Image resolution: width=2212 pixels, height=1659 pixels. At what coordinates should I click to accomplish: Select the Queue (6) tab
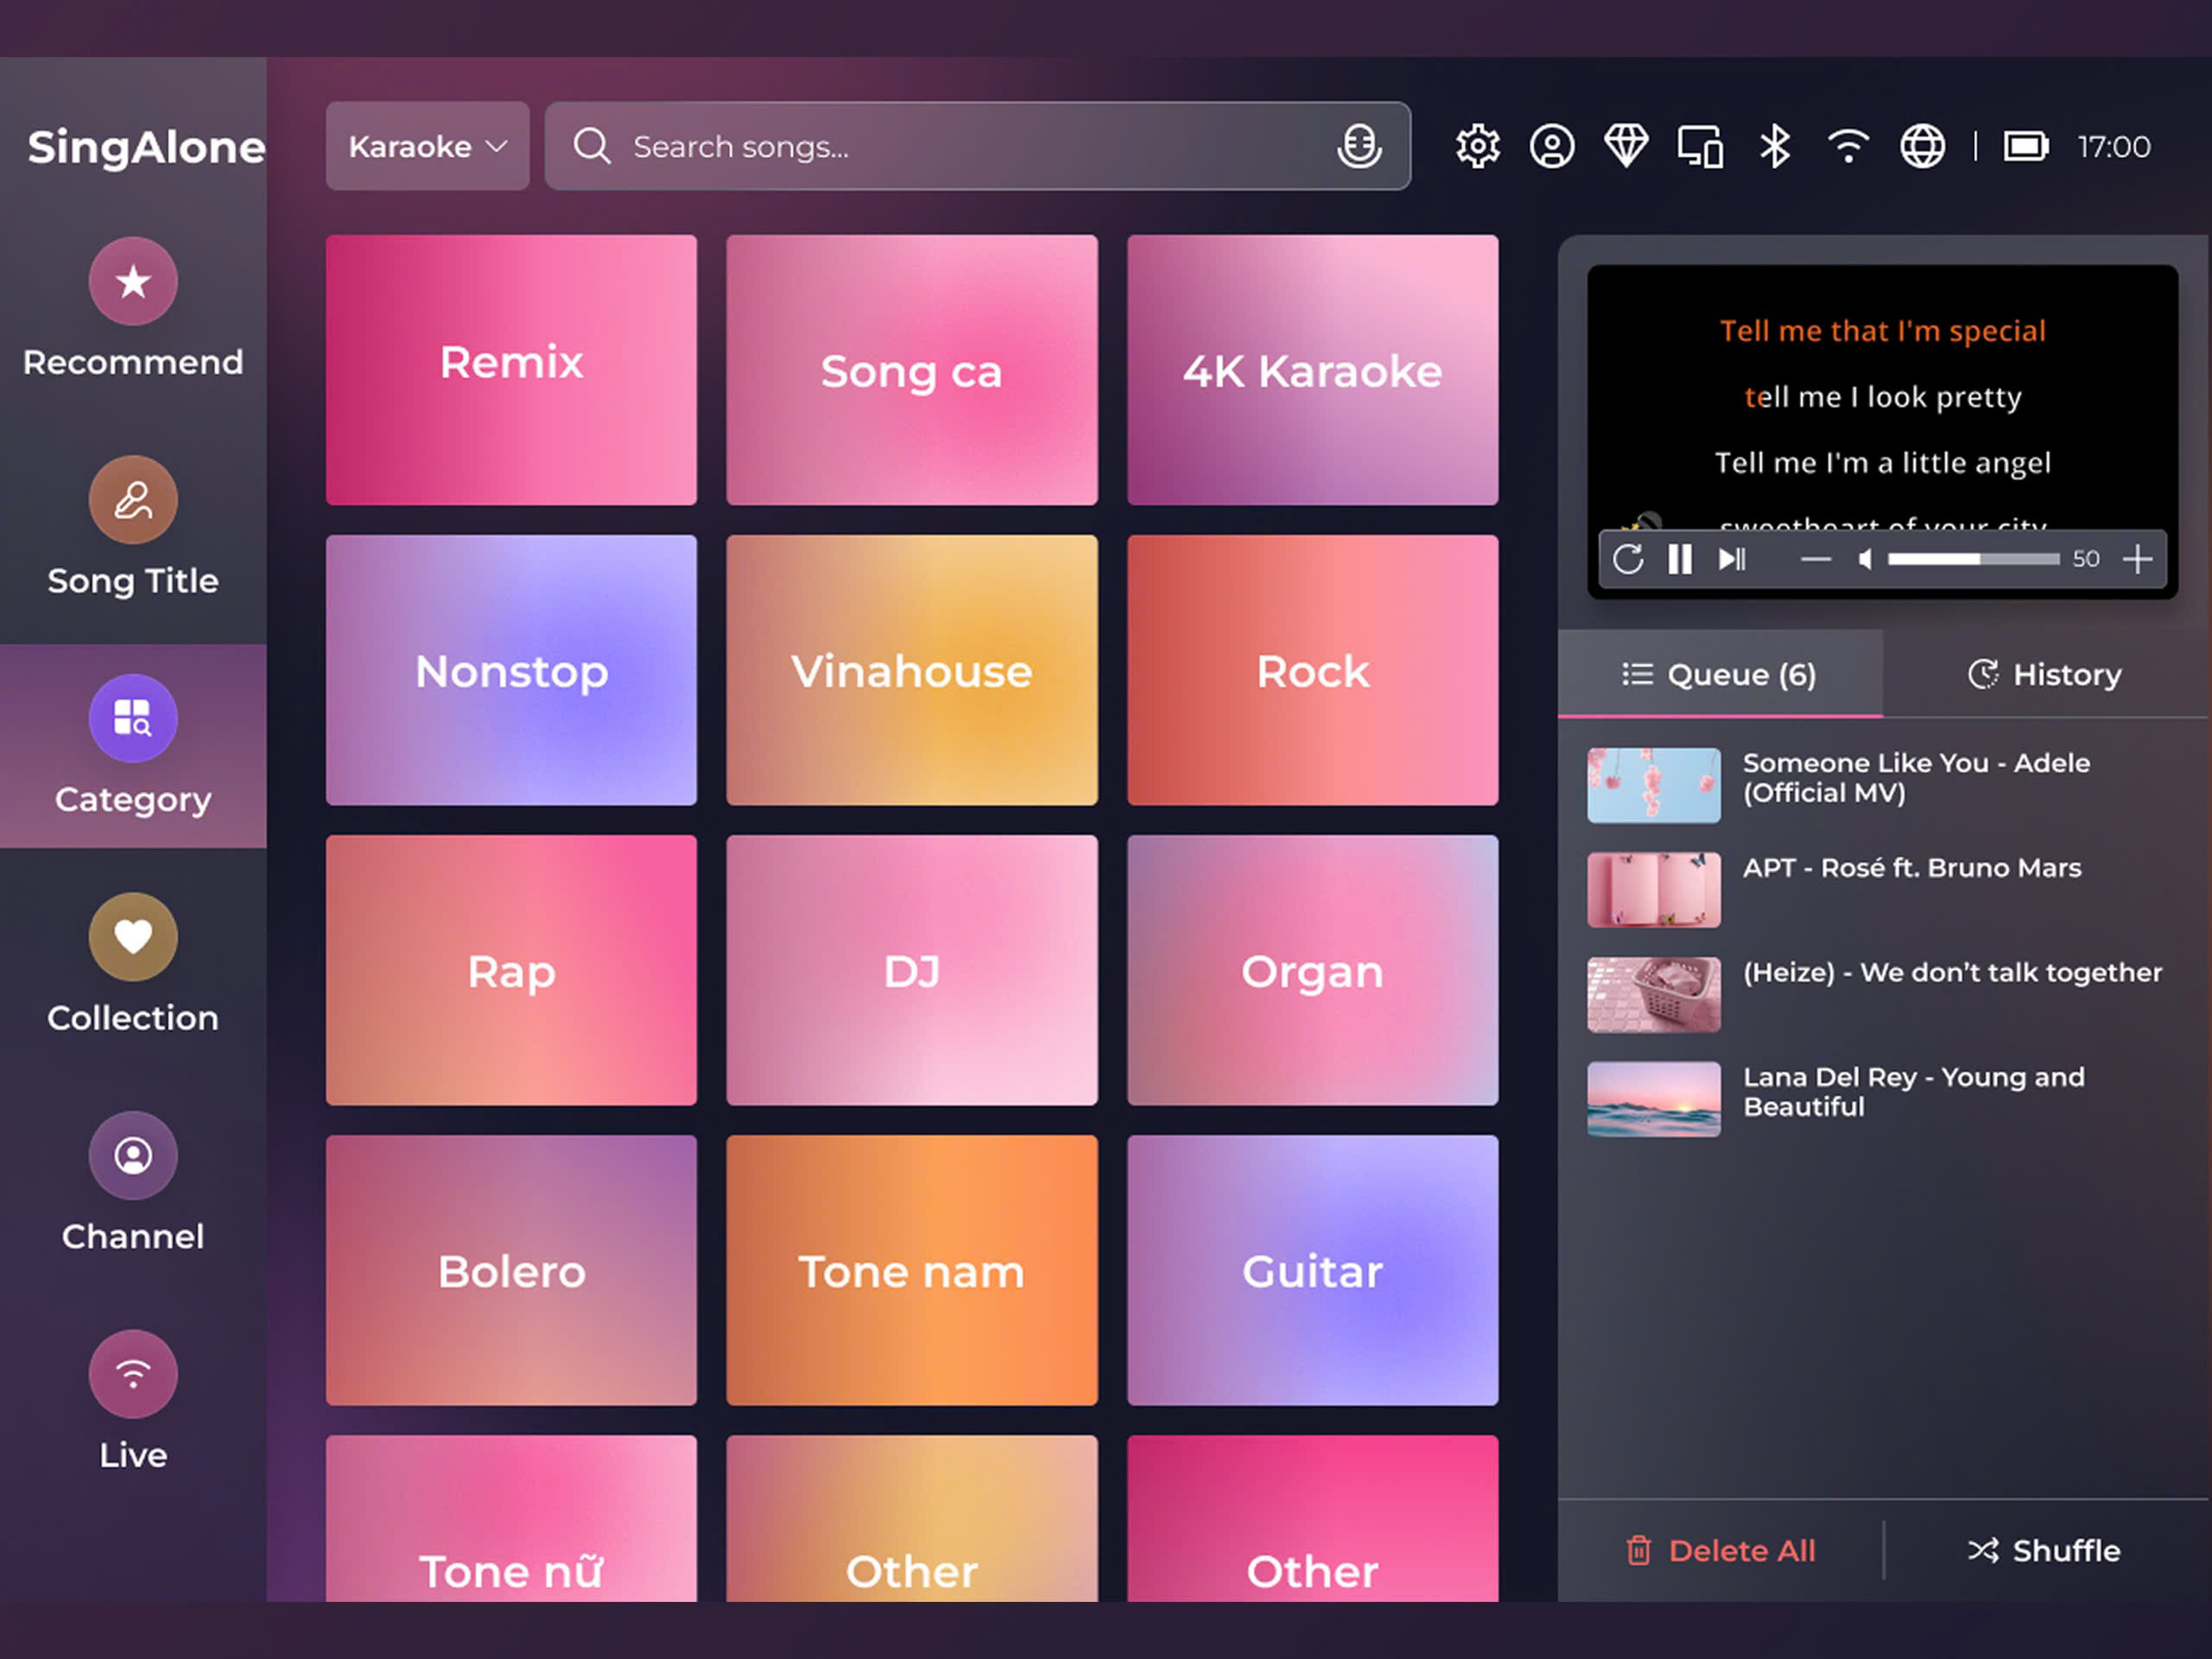[x=1719, y=675]
